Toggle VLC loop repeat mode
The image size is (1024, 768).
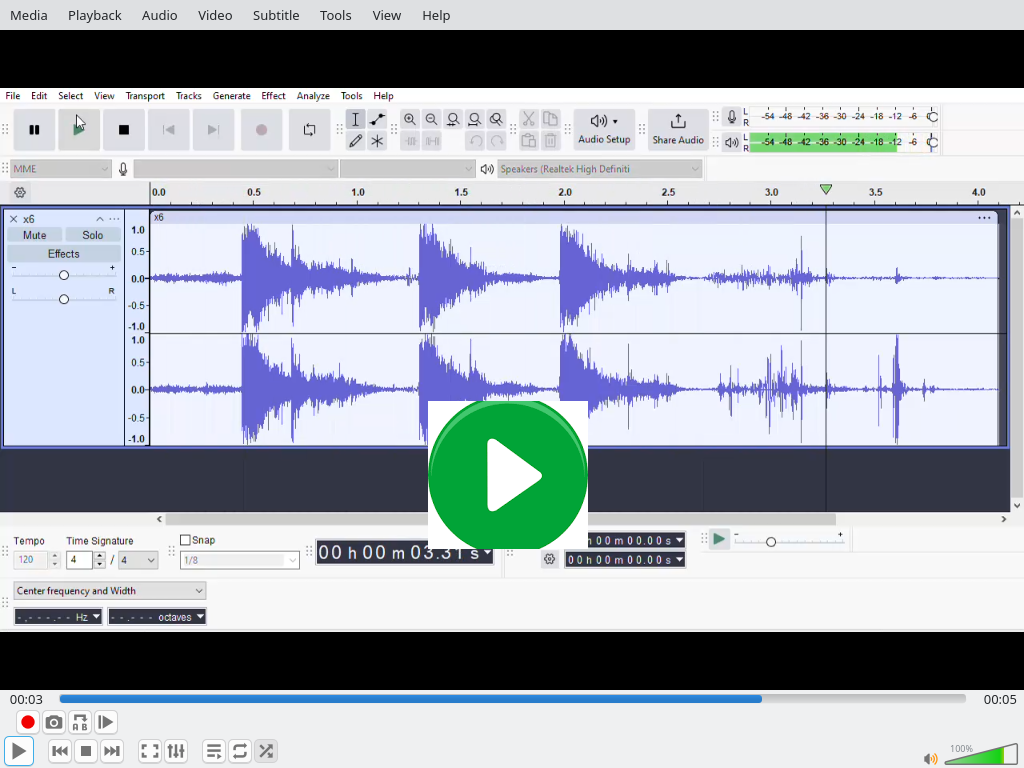pyautogui.click(x=240, y=751)
